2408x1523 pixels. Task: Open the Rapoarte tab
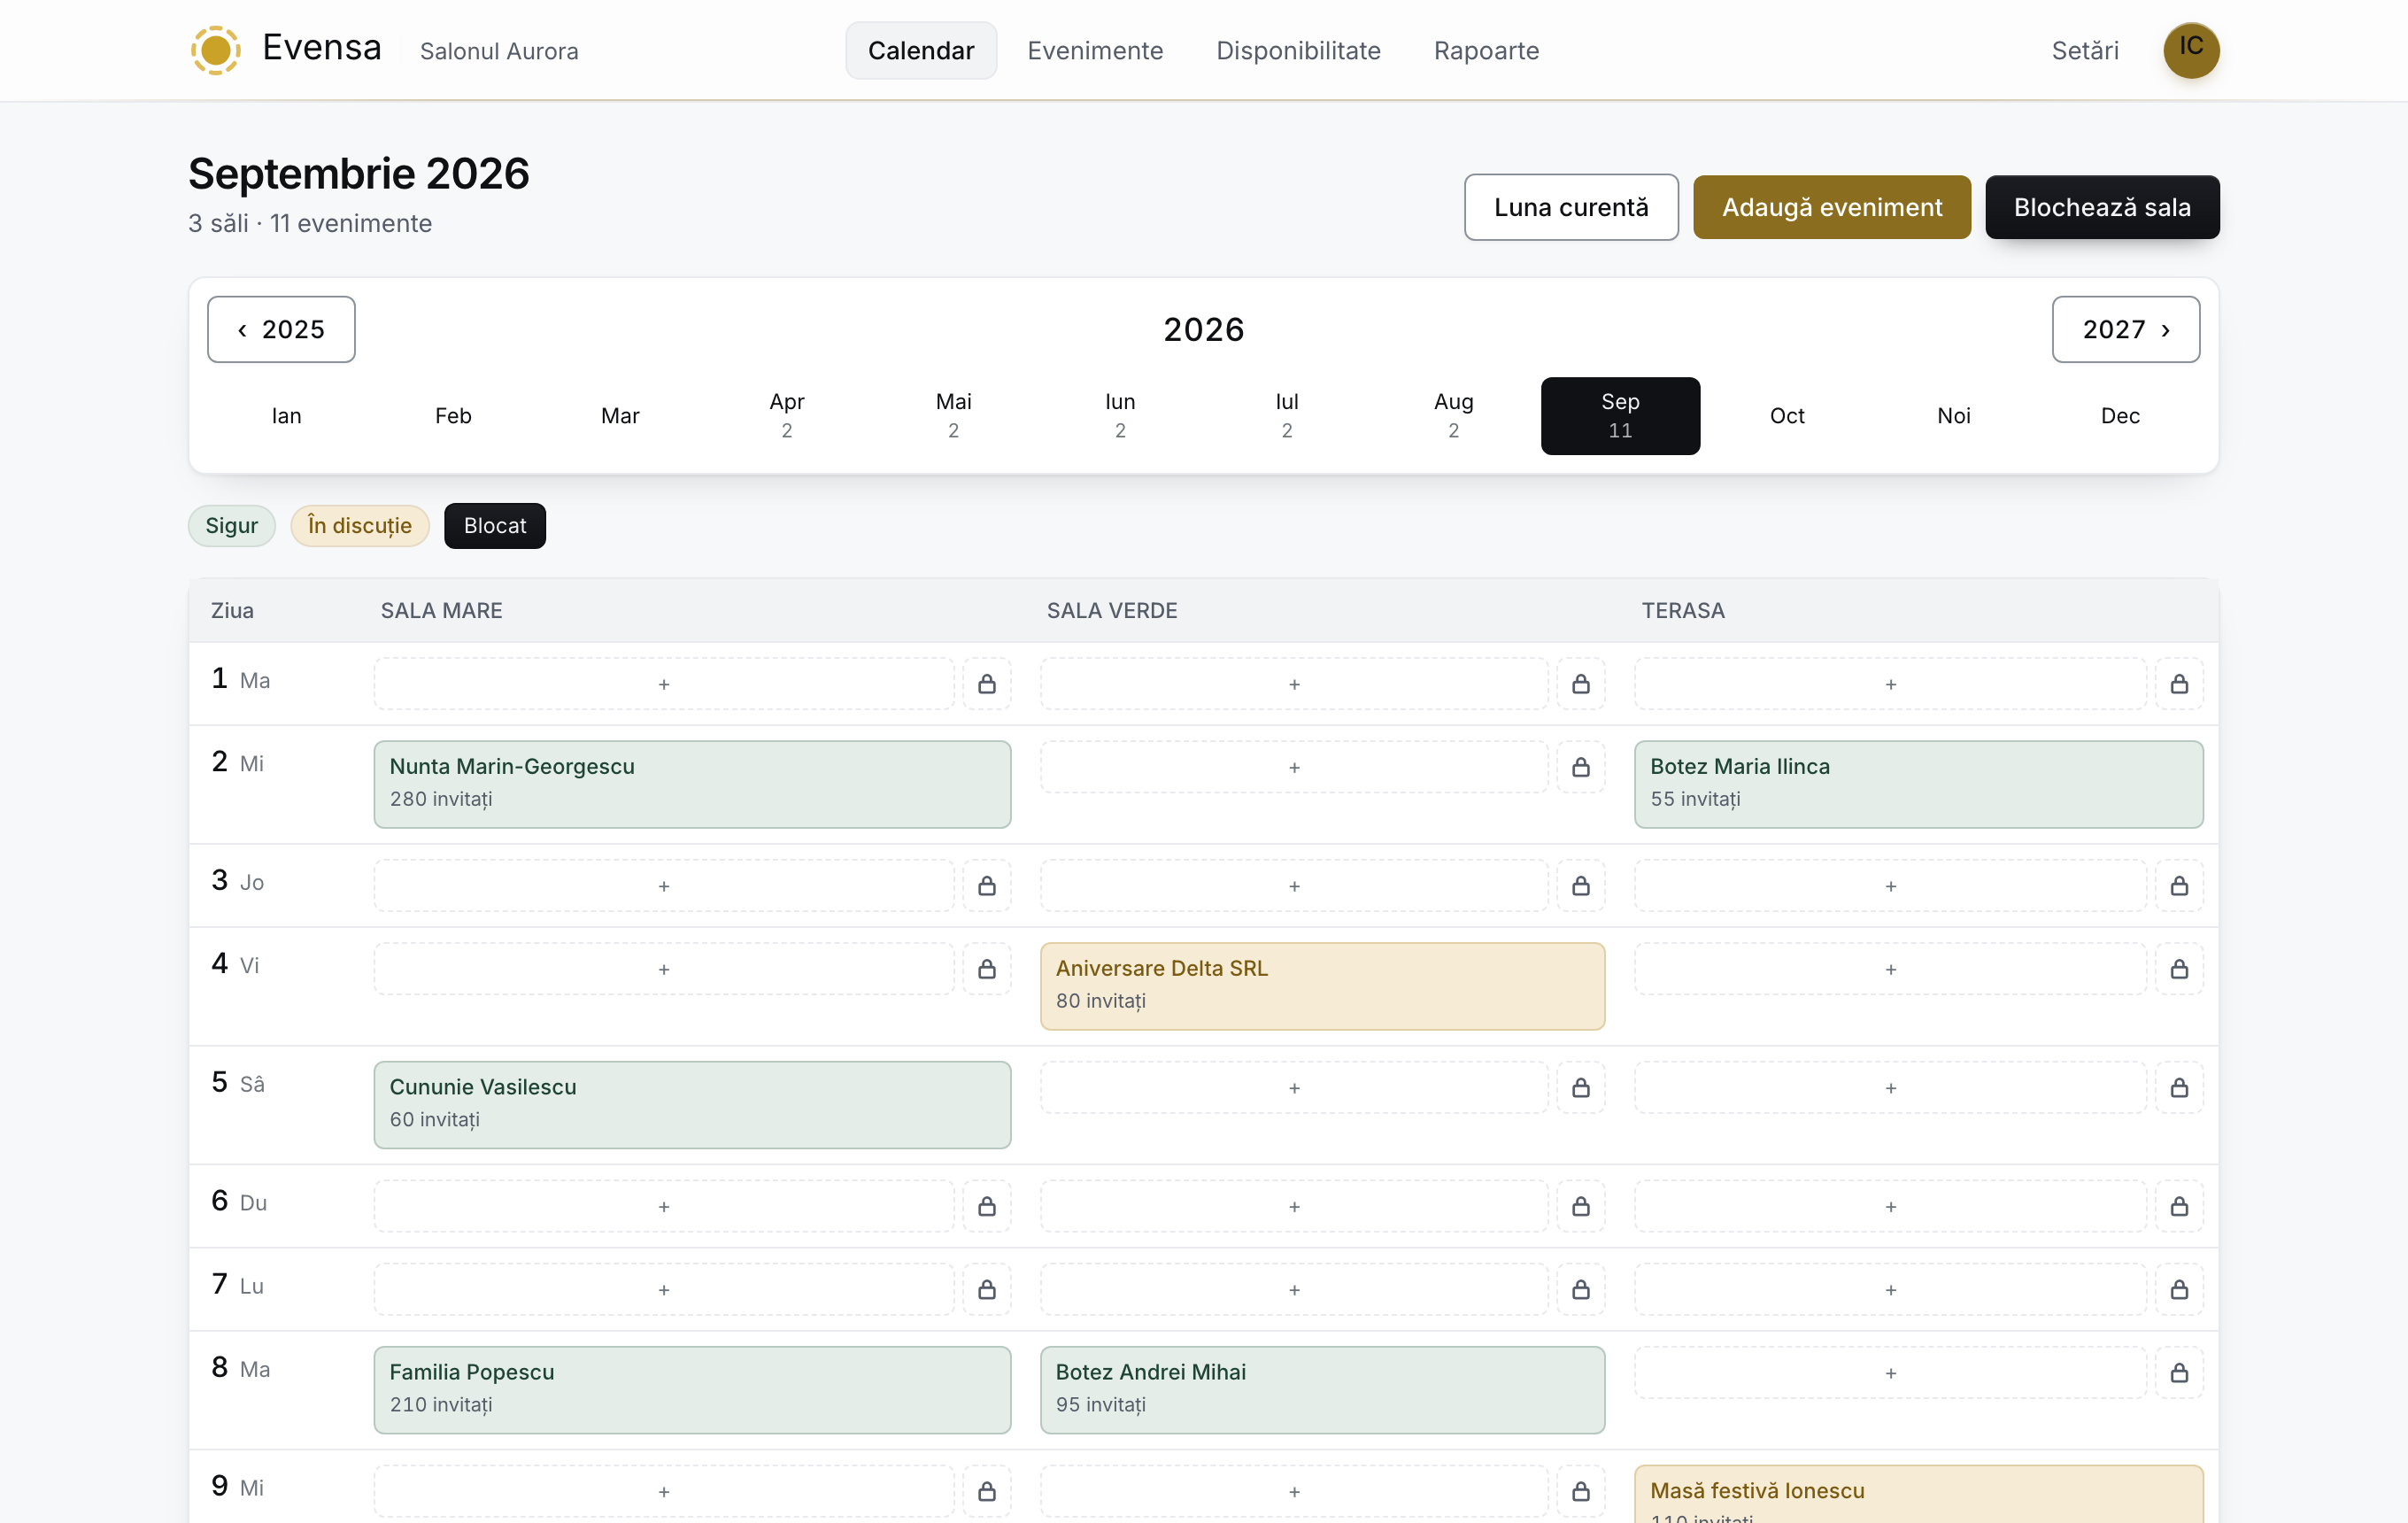[x=1486, y=50]
